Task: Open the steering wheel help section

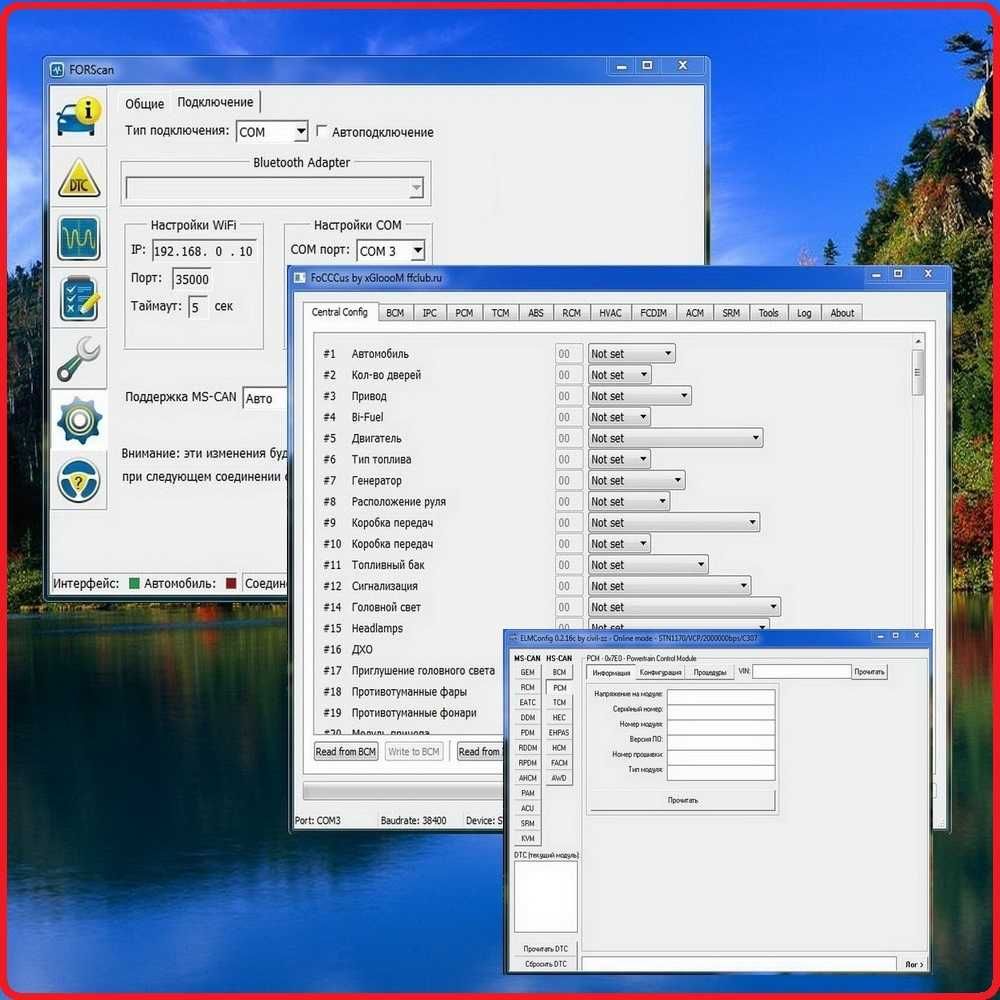Action: coord(78,481)
